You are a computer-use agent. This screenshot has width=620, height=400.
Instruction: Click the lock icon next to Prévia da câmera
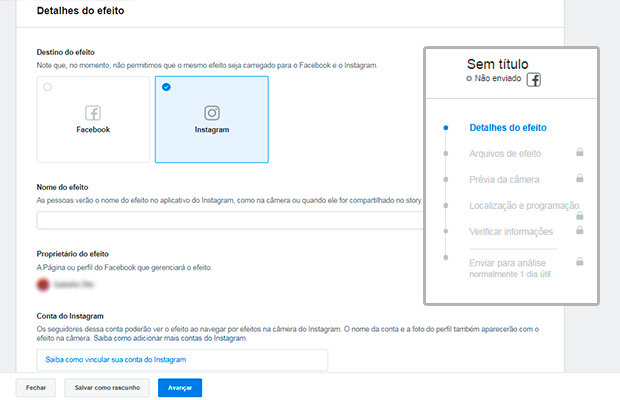click(580, 178)
